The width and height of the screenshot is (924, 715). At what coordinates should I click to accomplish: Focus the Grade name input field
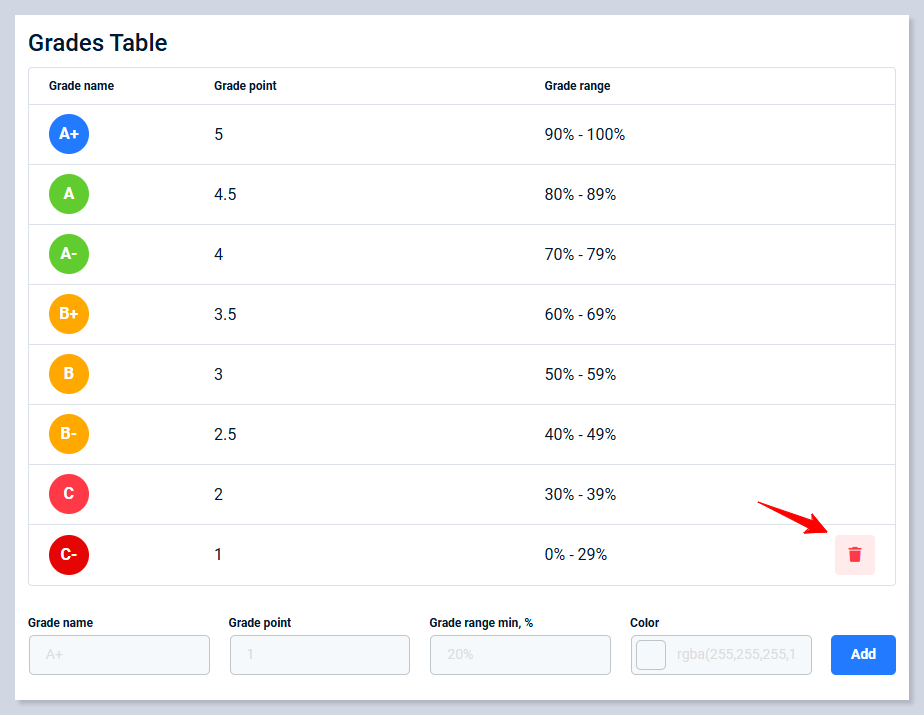119,655
